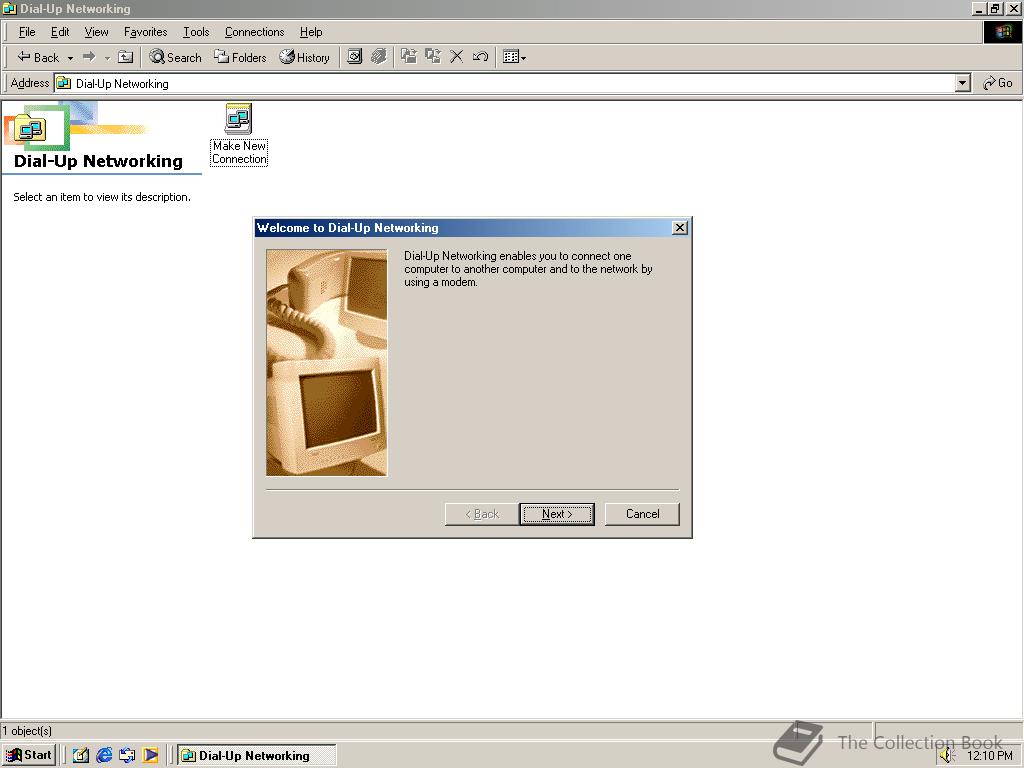The width and height of the screenshot is (1024, 768).
Task: Click the Dial-Up Networking folder banner icon
Action: pyautogui.click(x=29, y=129)
